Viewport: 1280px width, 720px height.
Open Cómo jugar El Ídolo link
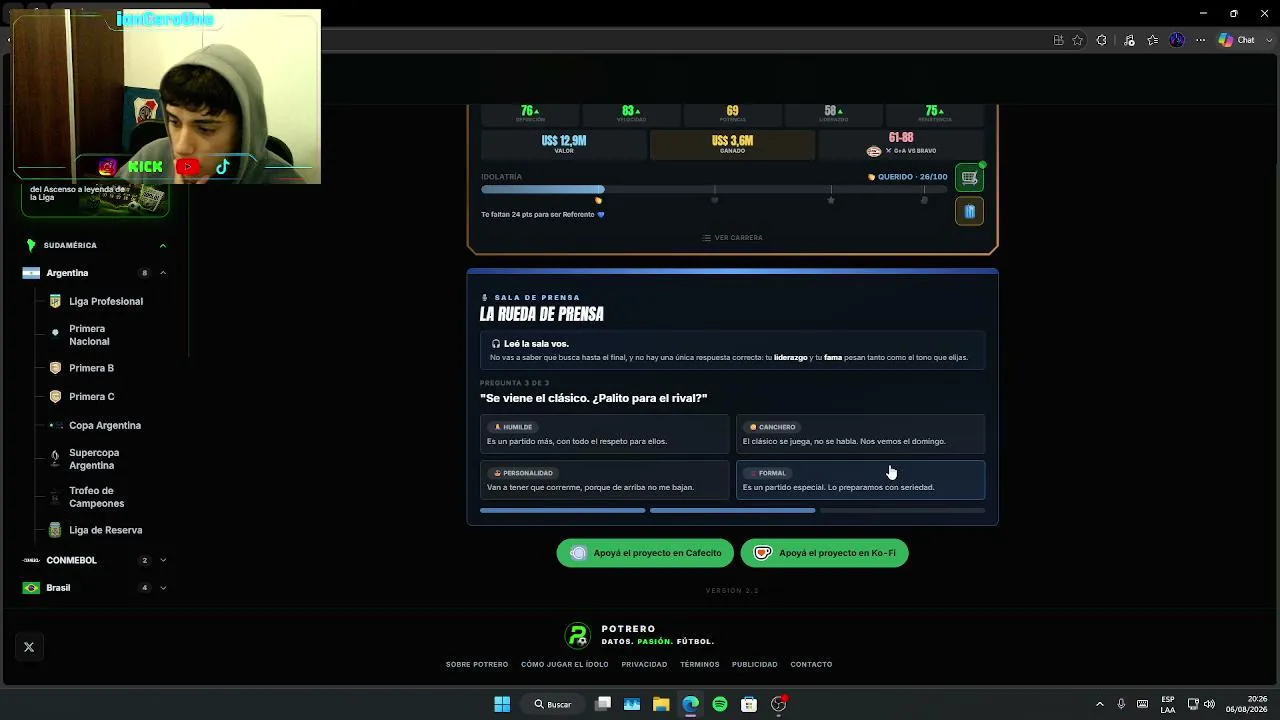(564, 664)
